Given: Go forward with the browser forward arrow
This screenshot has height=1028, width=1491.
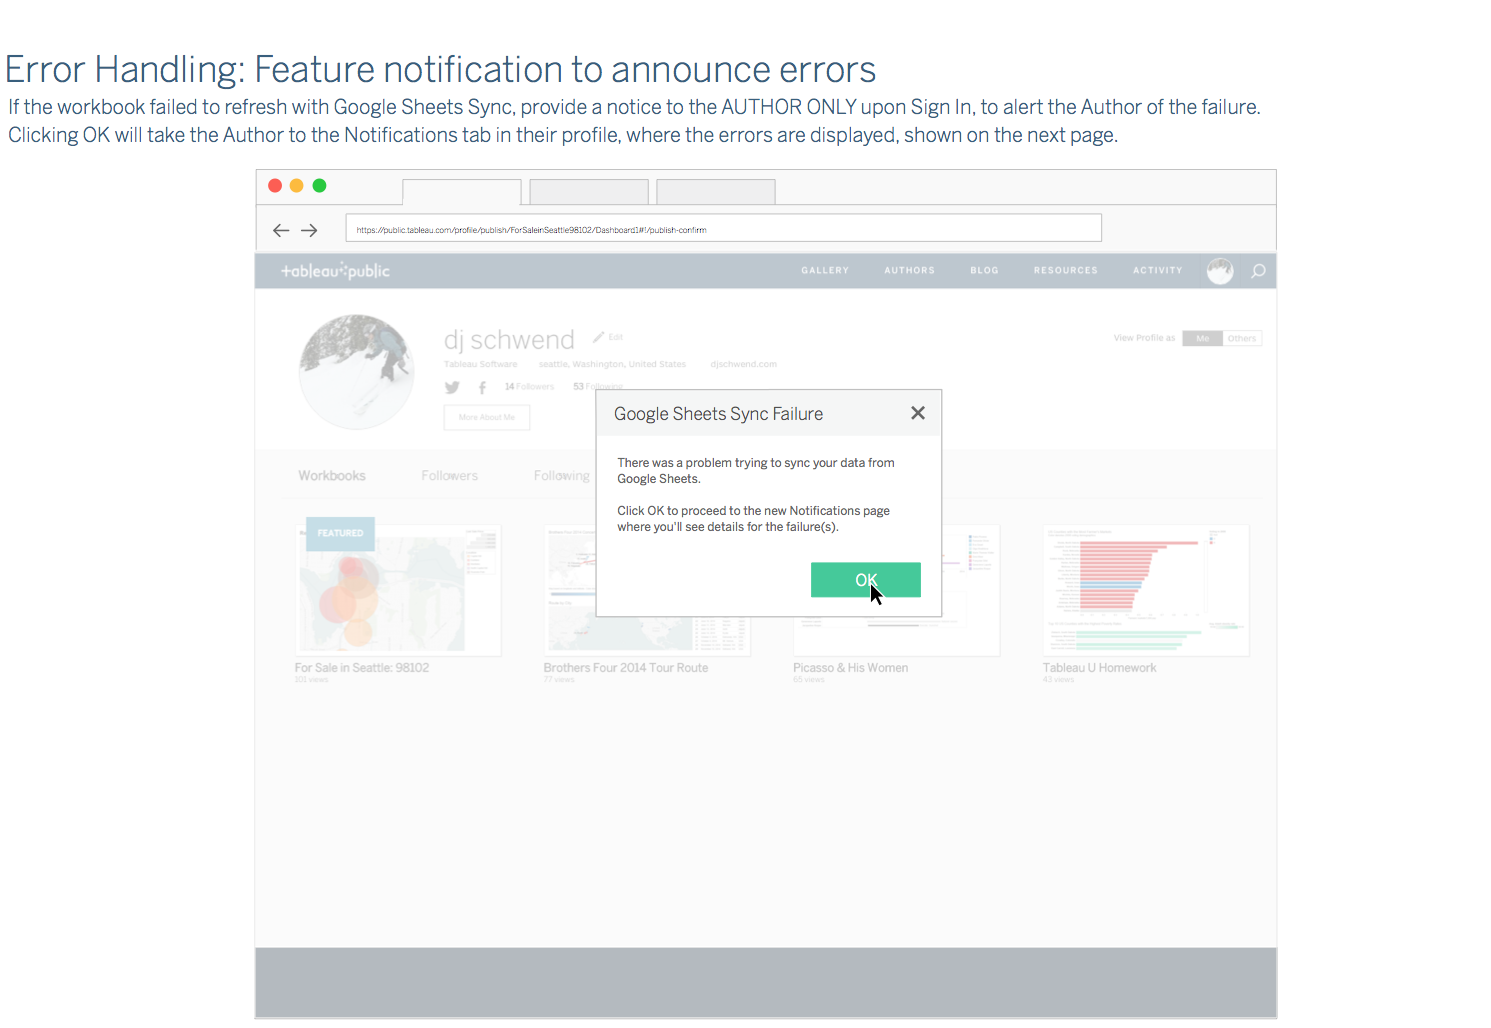Looking at the screenshot, I should [309, 230].
